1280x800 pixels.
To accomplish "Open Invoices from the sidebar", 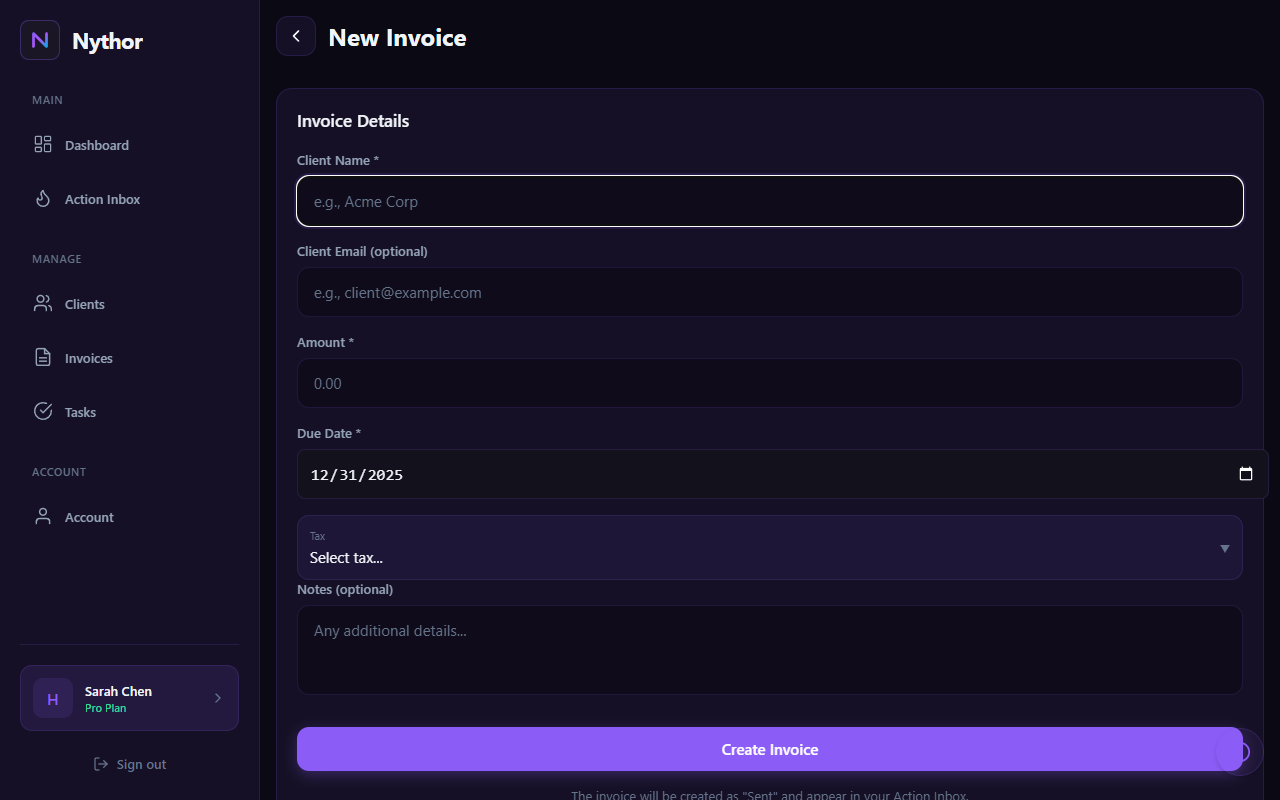I will (x=88, y=358).
